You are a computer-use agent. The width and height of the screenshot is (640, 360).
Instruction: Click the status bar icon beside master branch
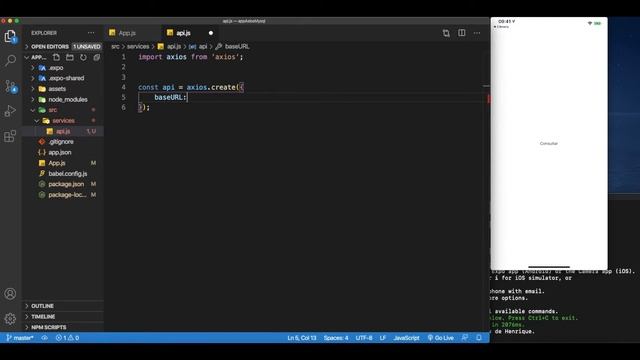tap(44, 338)
